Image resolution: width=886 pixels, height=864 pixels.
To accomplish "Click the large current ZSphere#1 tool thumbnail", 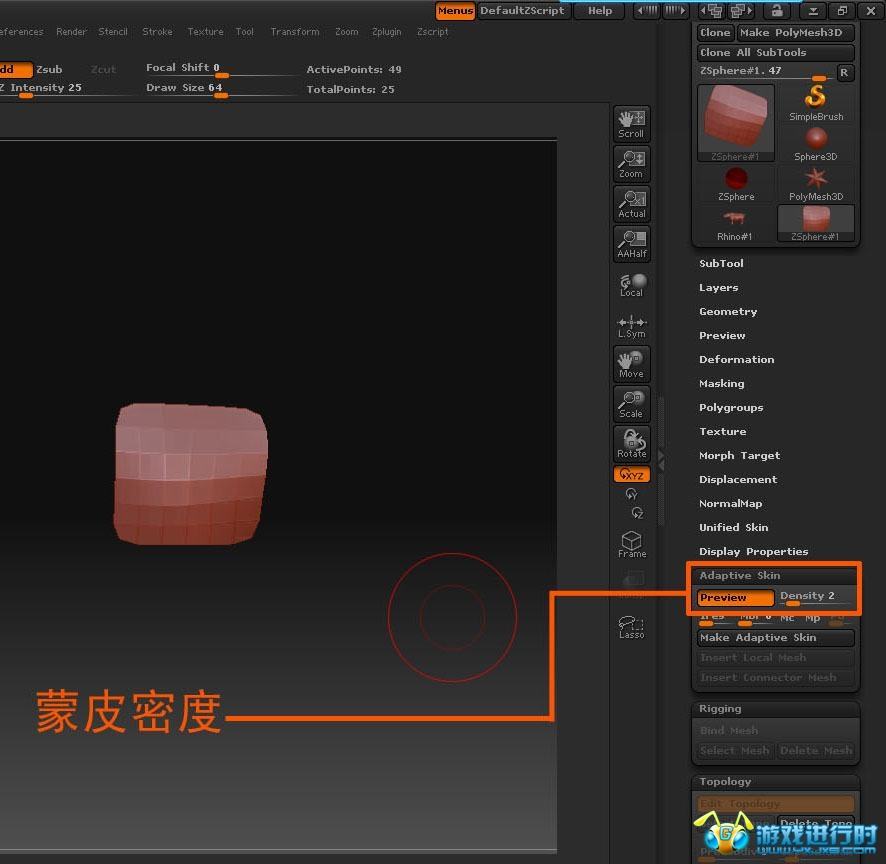I will 736,123.
